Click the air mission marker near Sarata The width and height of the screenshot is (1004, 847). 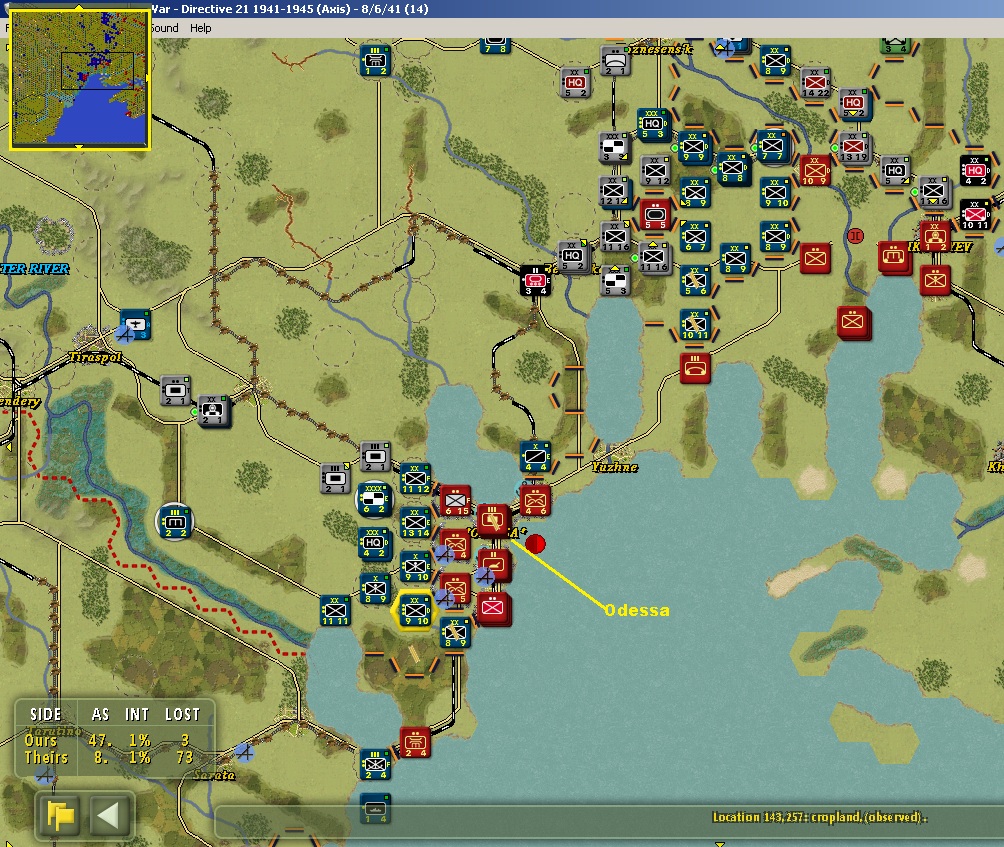pyautogui.click(x=244, y=752)
